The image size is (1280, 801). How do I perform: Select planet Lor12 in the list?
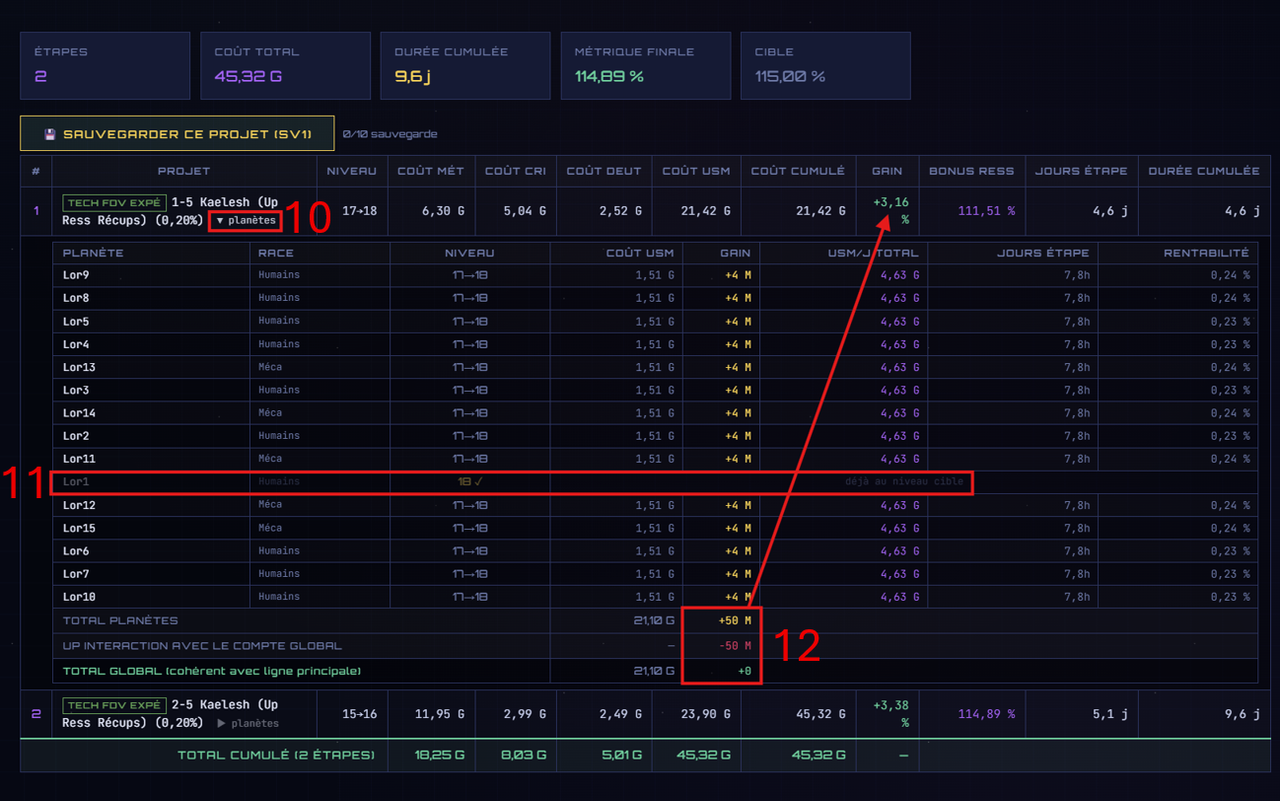coord(79,505)
